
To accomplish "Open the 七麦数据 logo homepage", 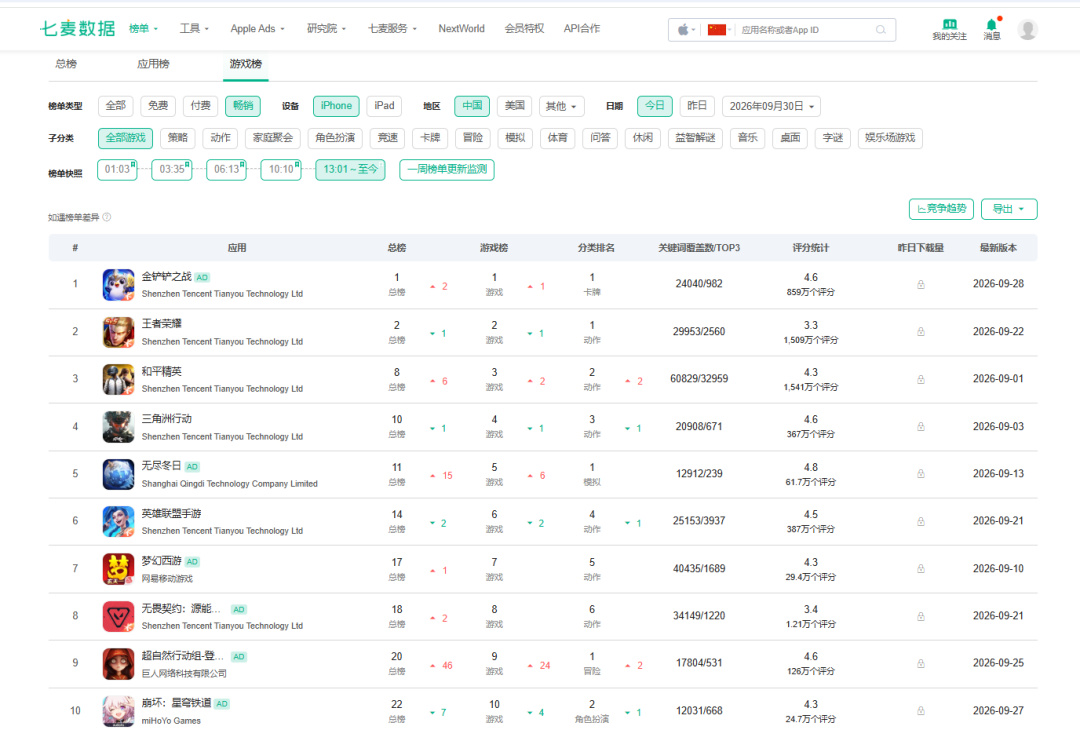I will [77, 28].
